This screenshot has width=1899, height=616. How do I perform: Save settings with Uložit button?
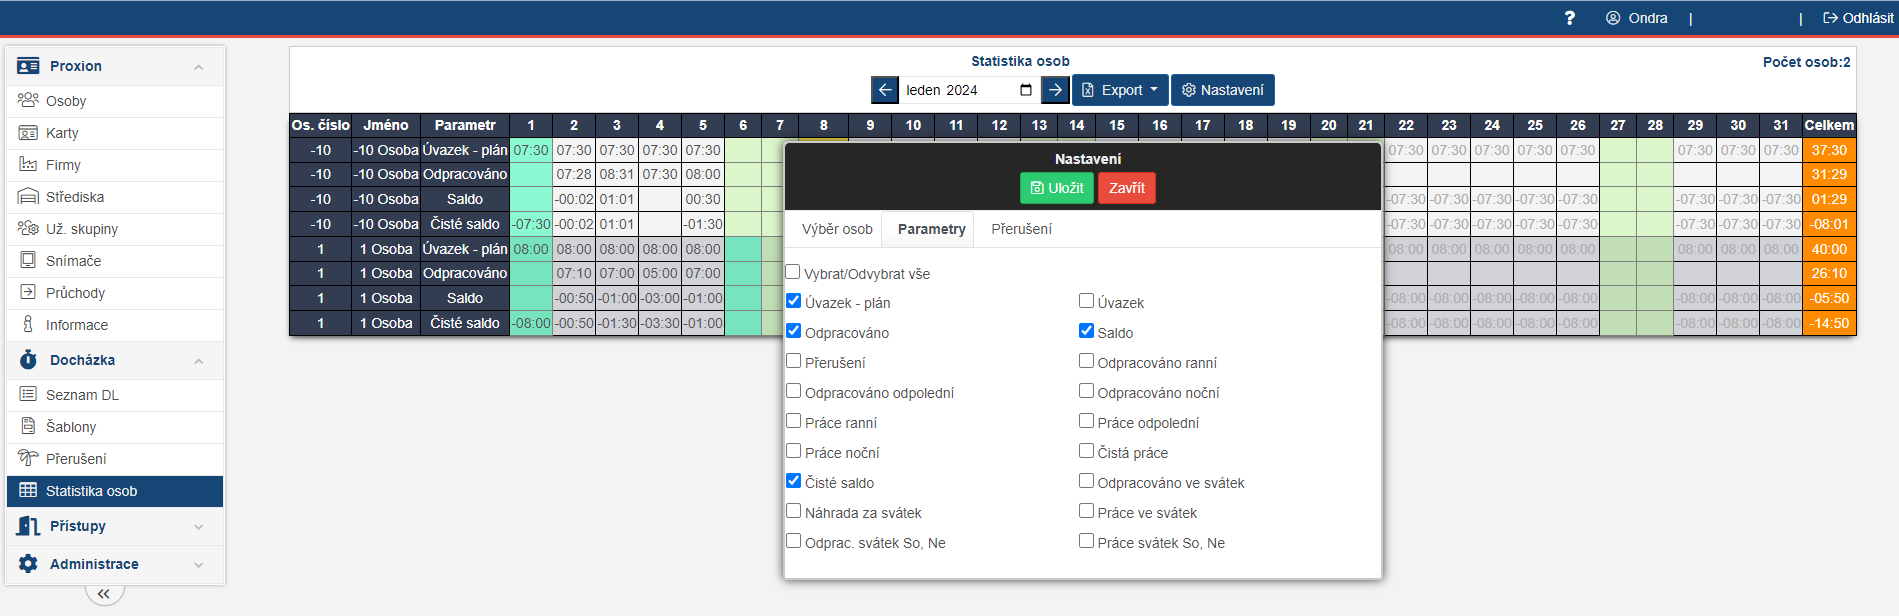click(x=1057, y=188)
